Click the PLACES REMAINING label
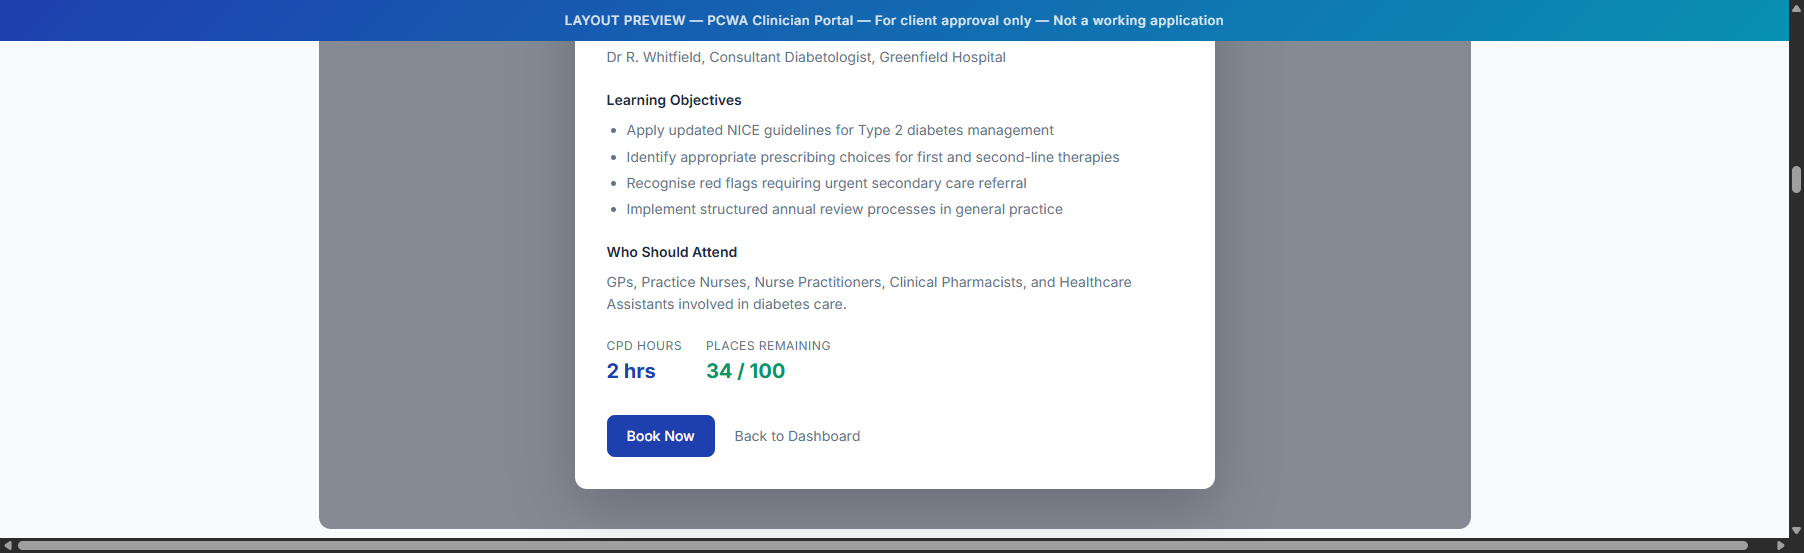 pyautogui.click(x=767, y=346)
